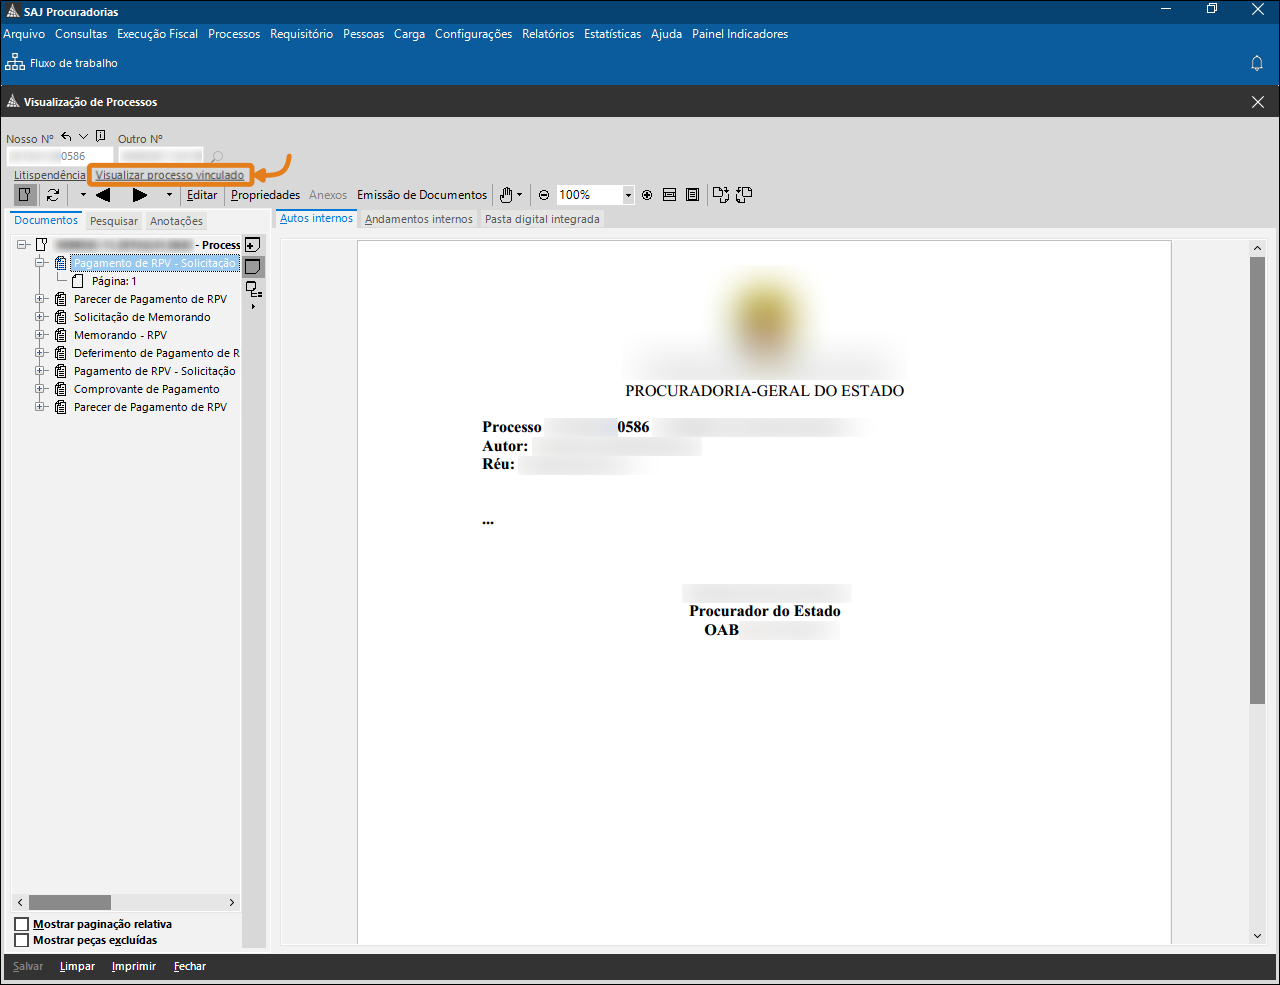
Task: Go to previous document with left arrow
Action: point(102,195)
